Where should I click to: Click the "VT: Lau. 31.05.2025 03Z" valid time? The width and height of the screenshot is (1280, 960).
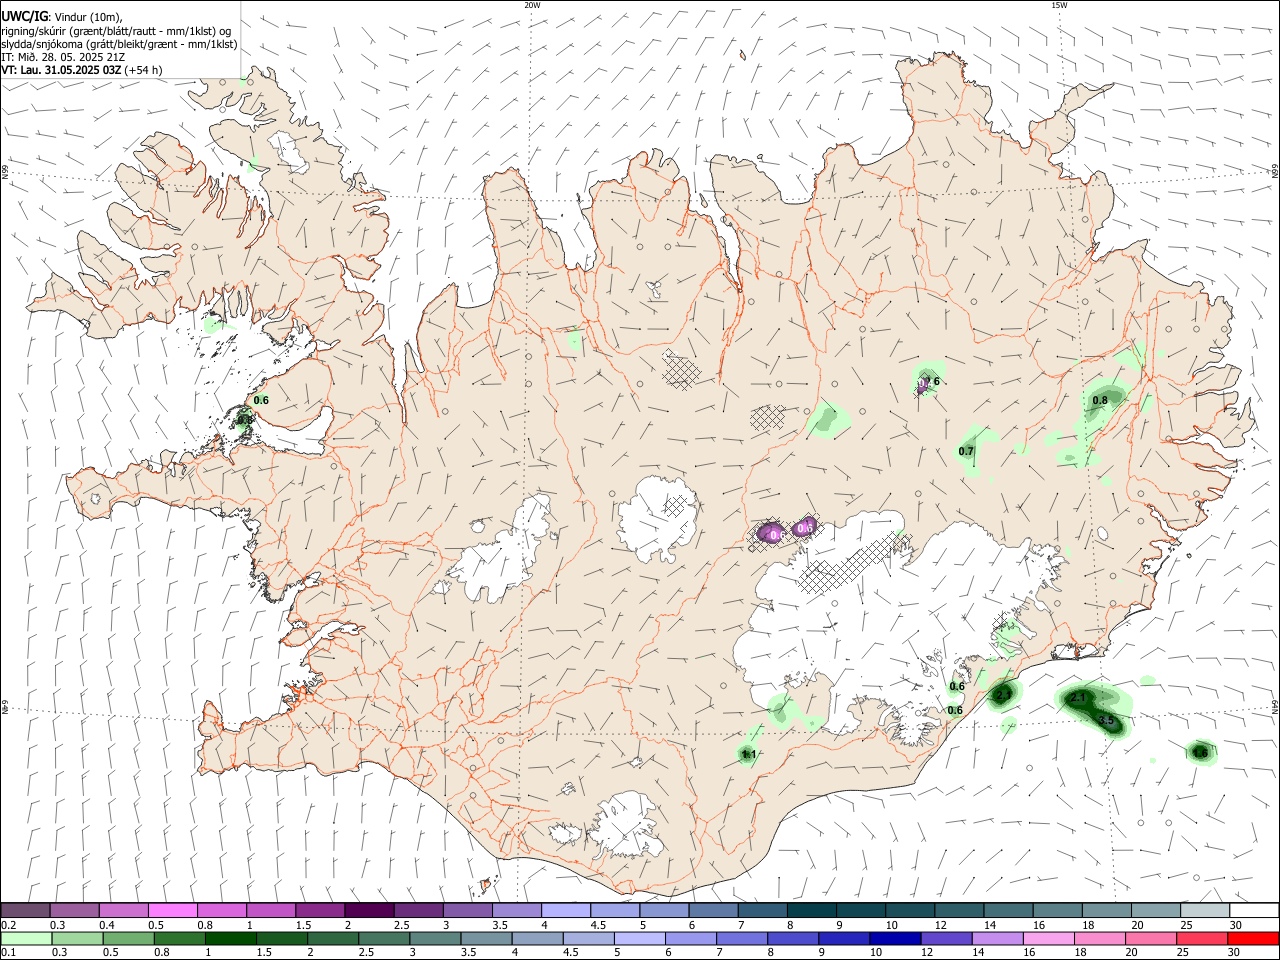click(61, 70)
